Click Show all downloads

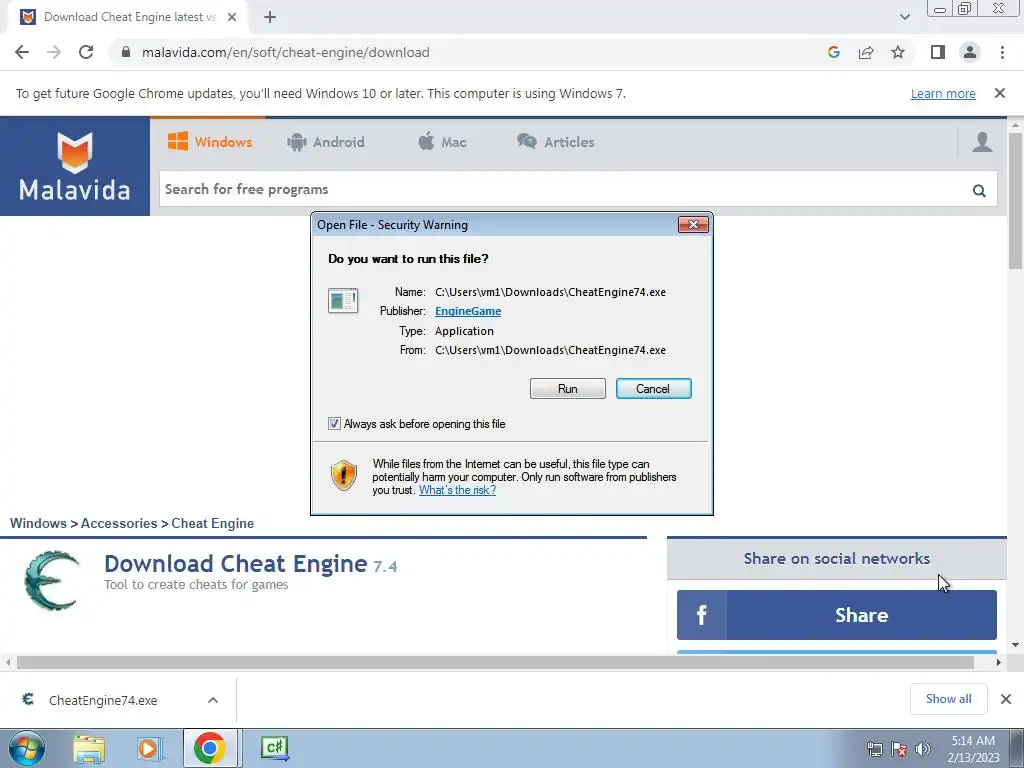948,699
